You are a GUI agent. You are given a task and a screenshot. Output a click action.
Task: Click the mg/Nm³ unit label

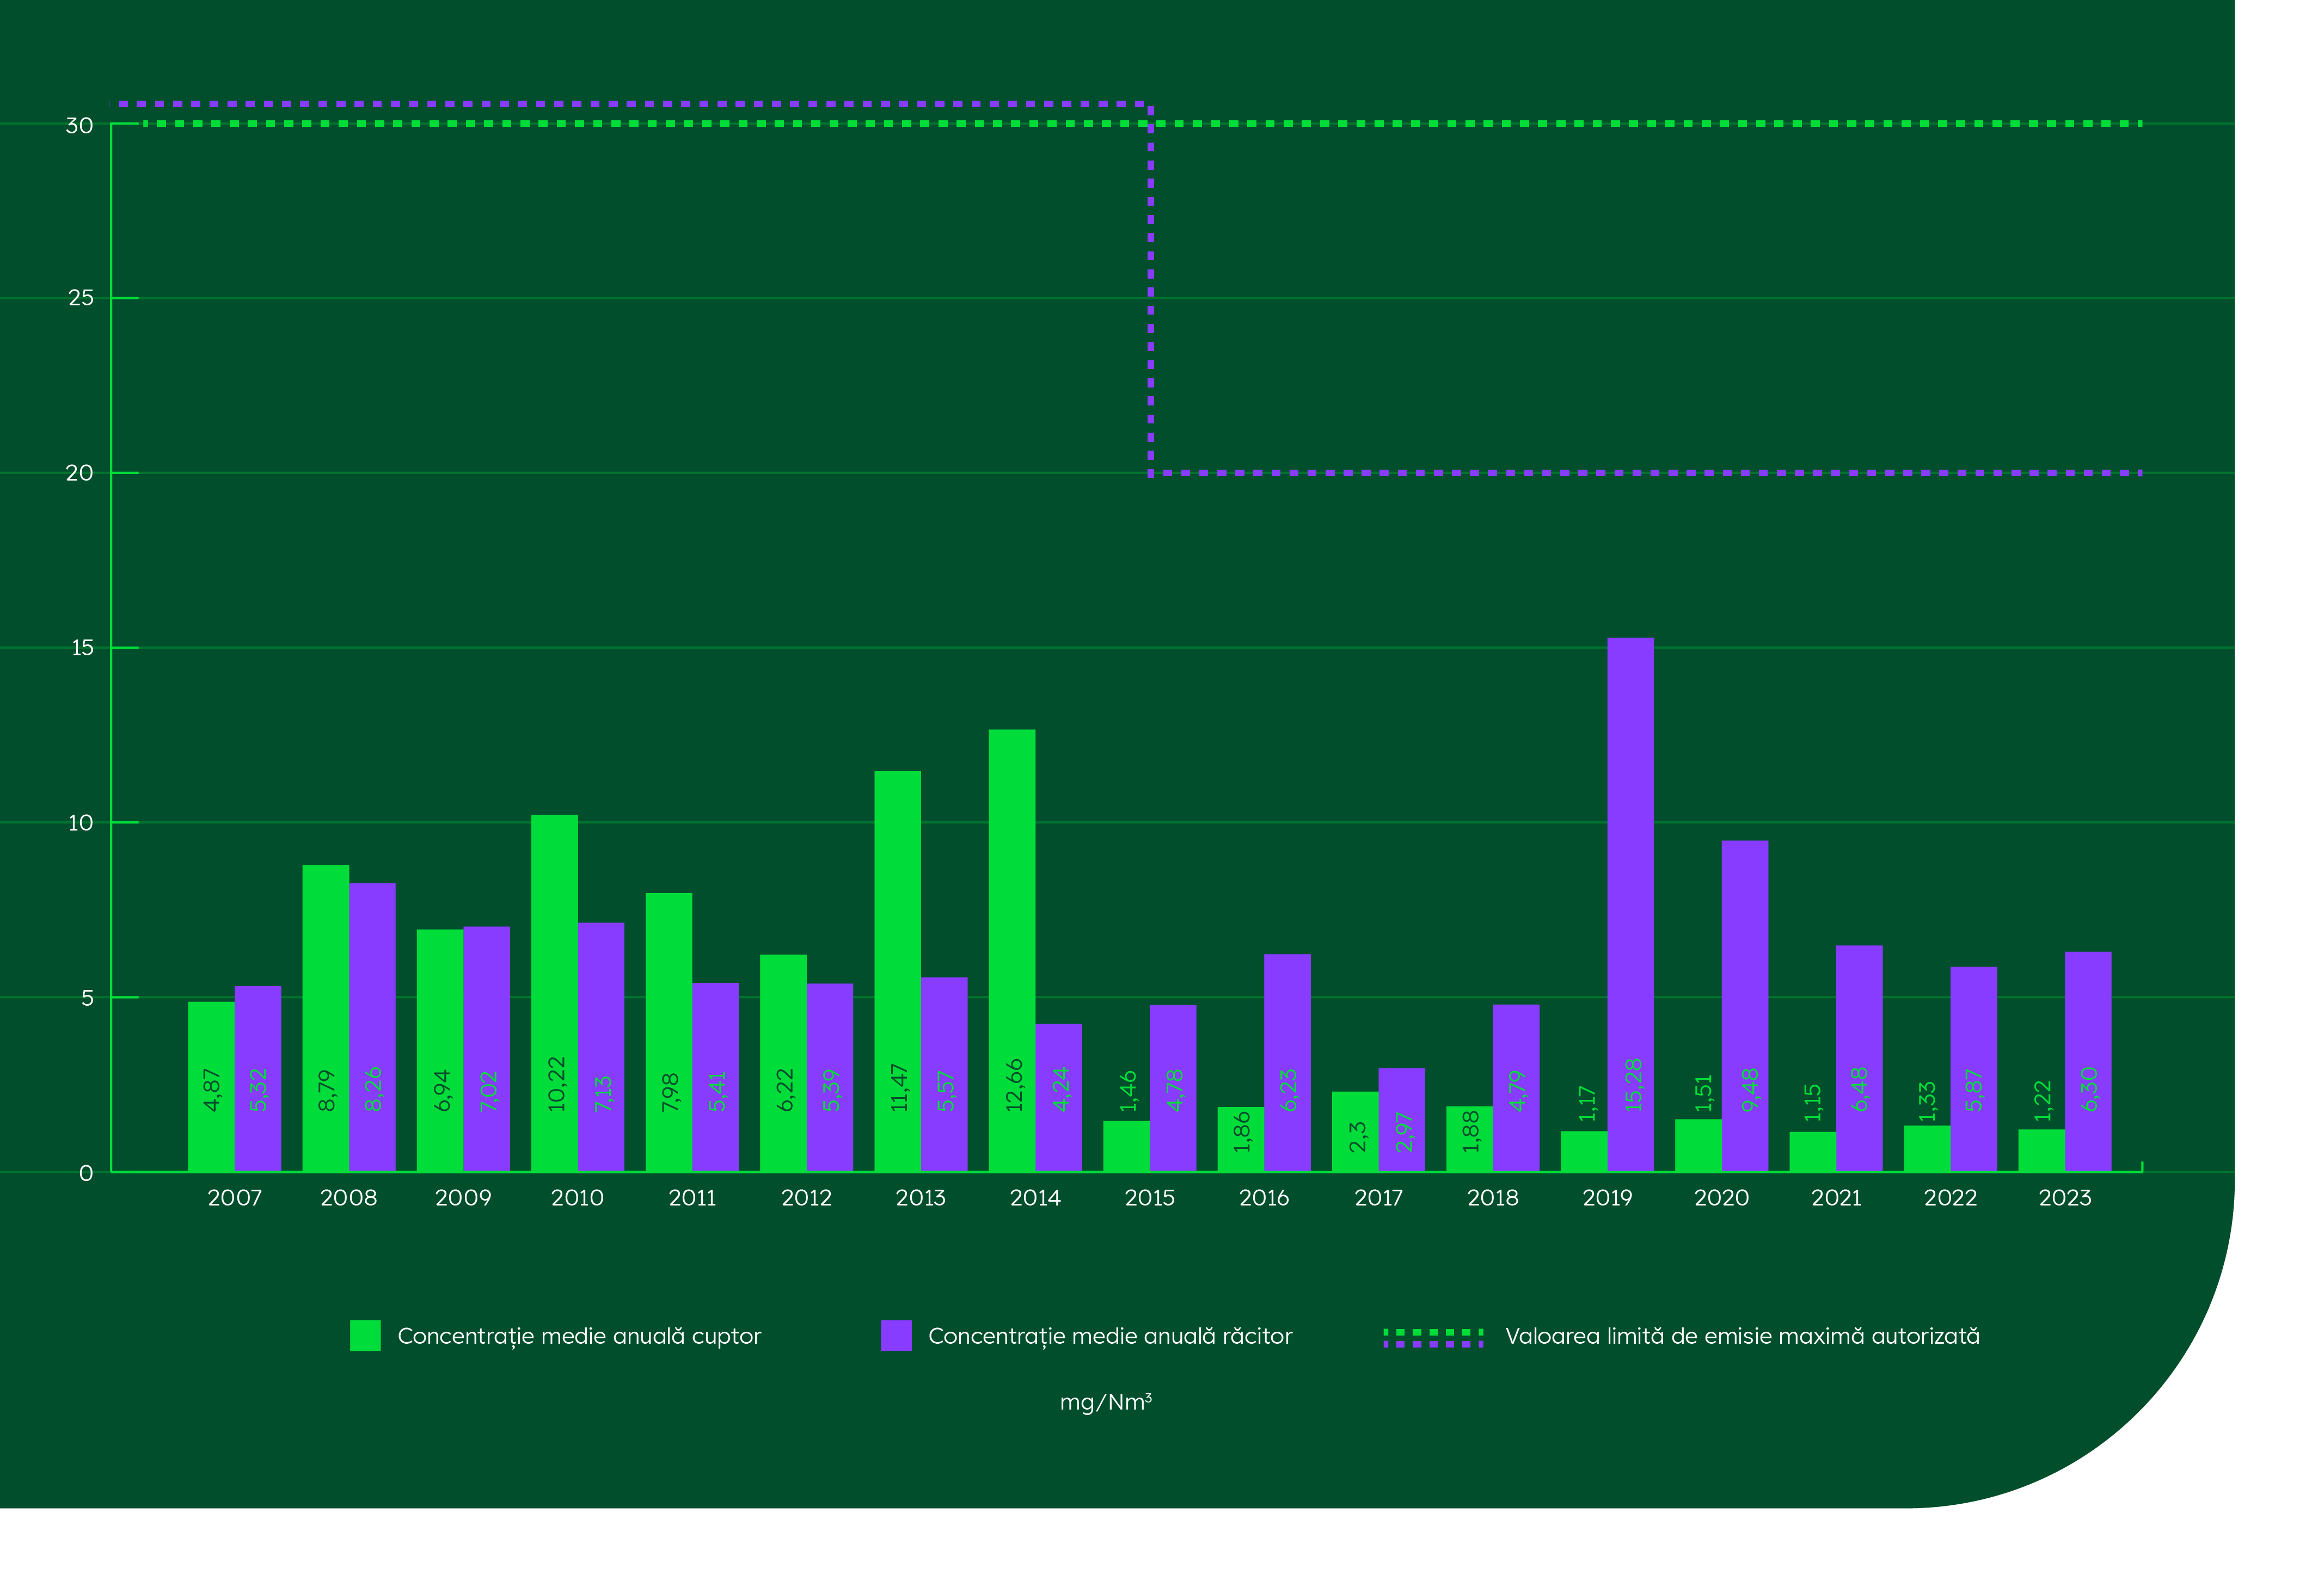point(1106,1402)
